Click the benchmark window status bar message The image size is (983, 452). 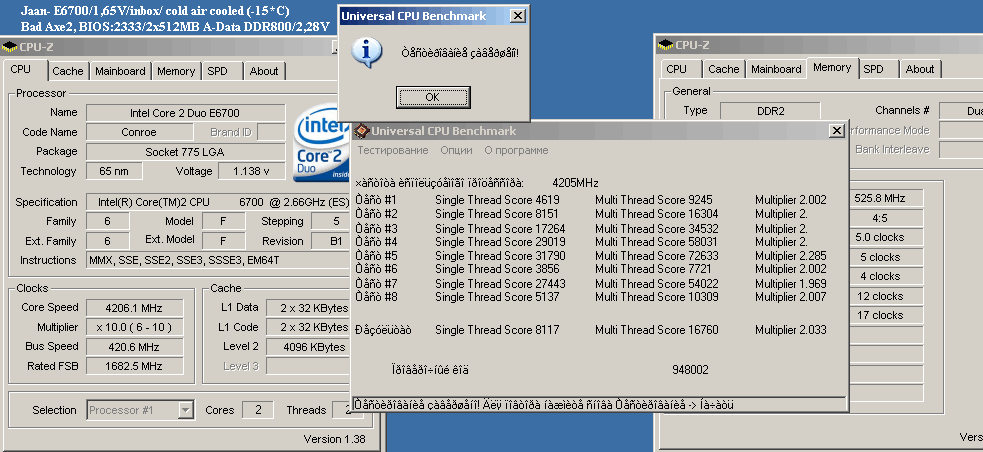click(x=599, y=404)
